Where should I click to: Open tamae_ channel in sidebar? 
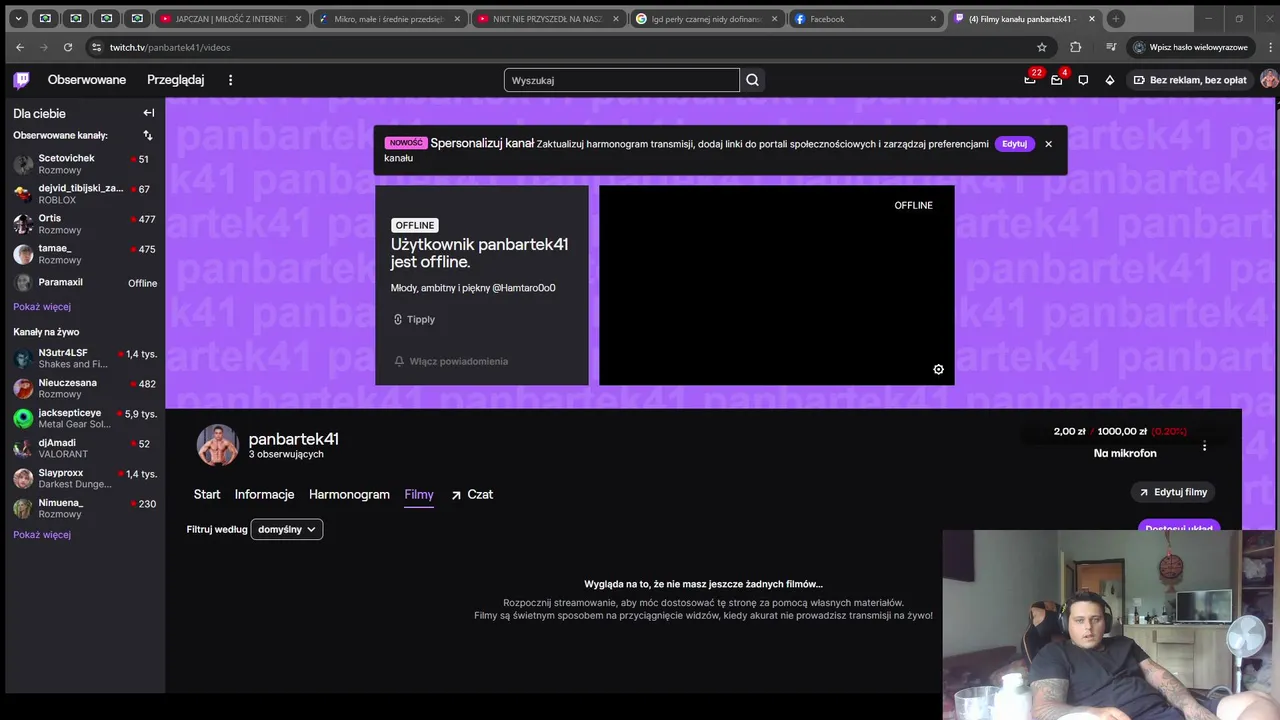tap(85, 254)
